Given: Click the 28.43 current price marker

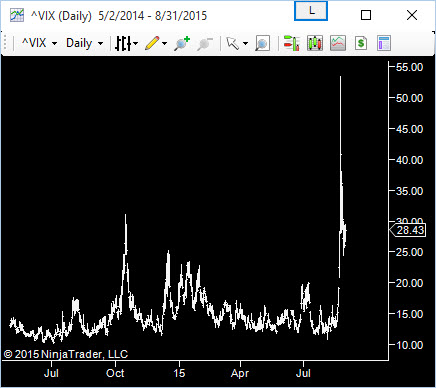Looking at the screenshot, I should click(x=408, y=230).
